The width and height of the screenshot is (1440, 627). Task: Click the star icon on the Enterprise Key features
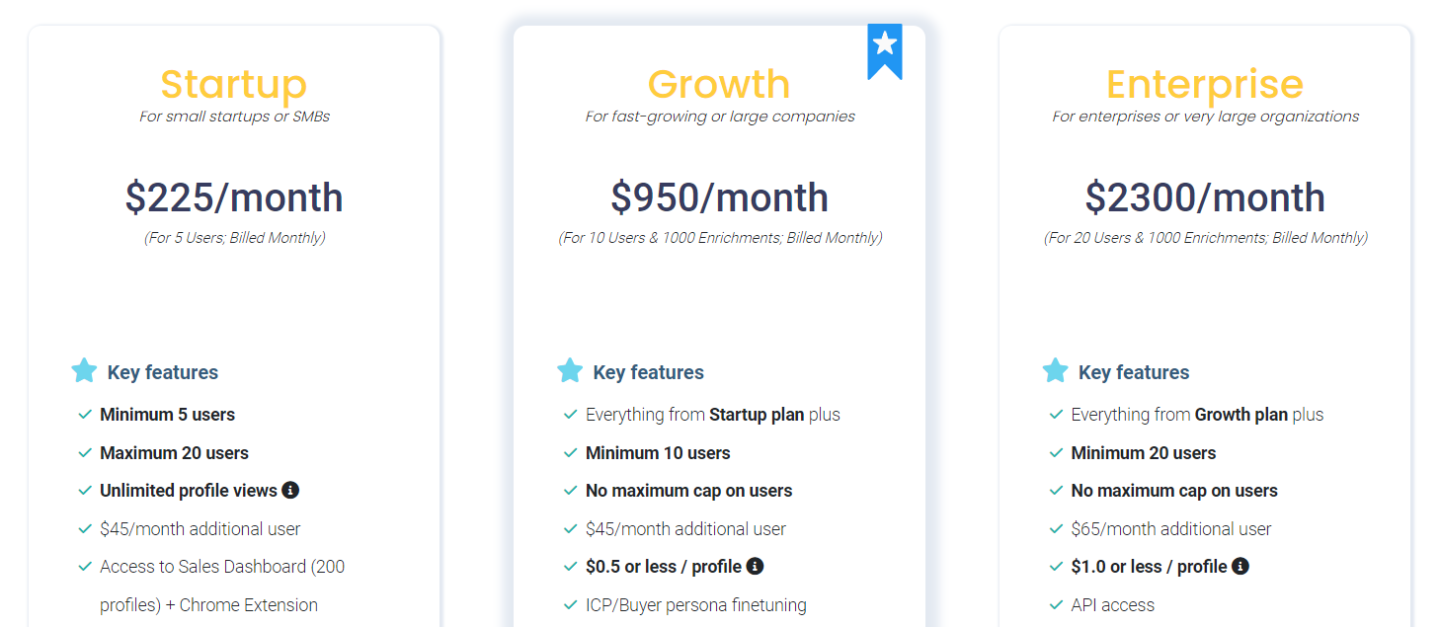(x=1056, y=371)
